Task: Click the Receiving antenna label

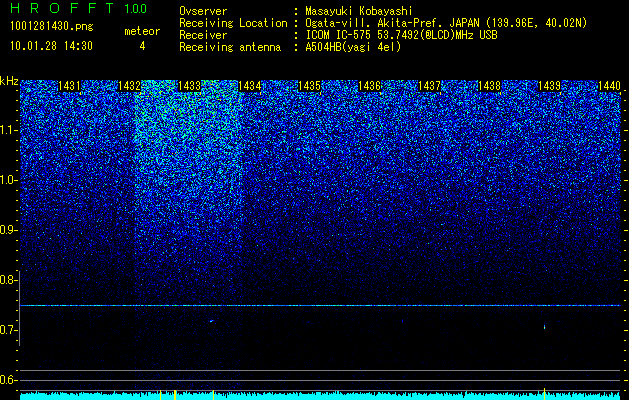Action: coord(230,47)
